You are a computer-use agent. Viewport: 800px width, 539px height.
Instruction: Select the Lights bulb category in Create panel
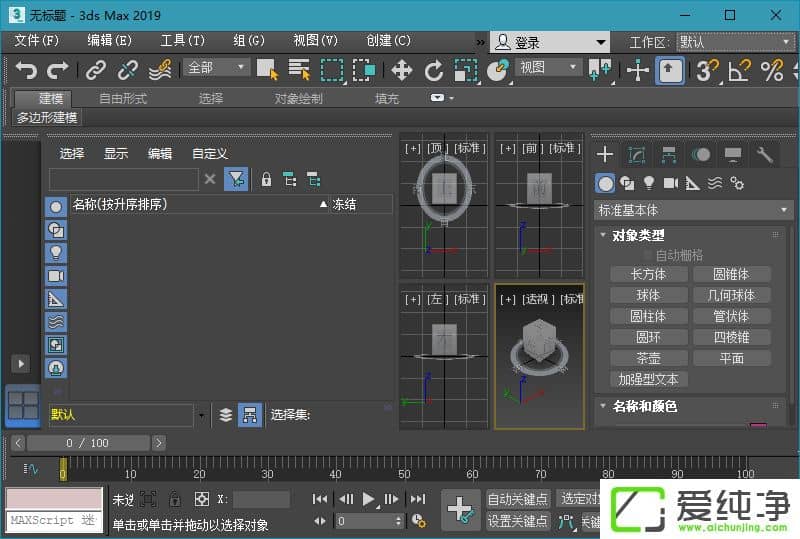coord(648,183)
